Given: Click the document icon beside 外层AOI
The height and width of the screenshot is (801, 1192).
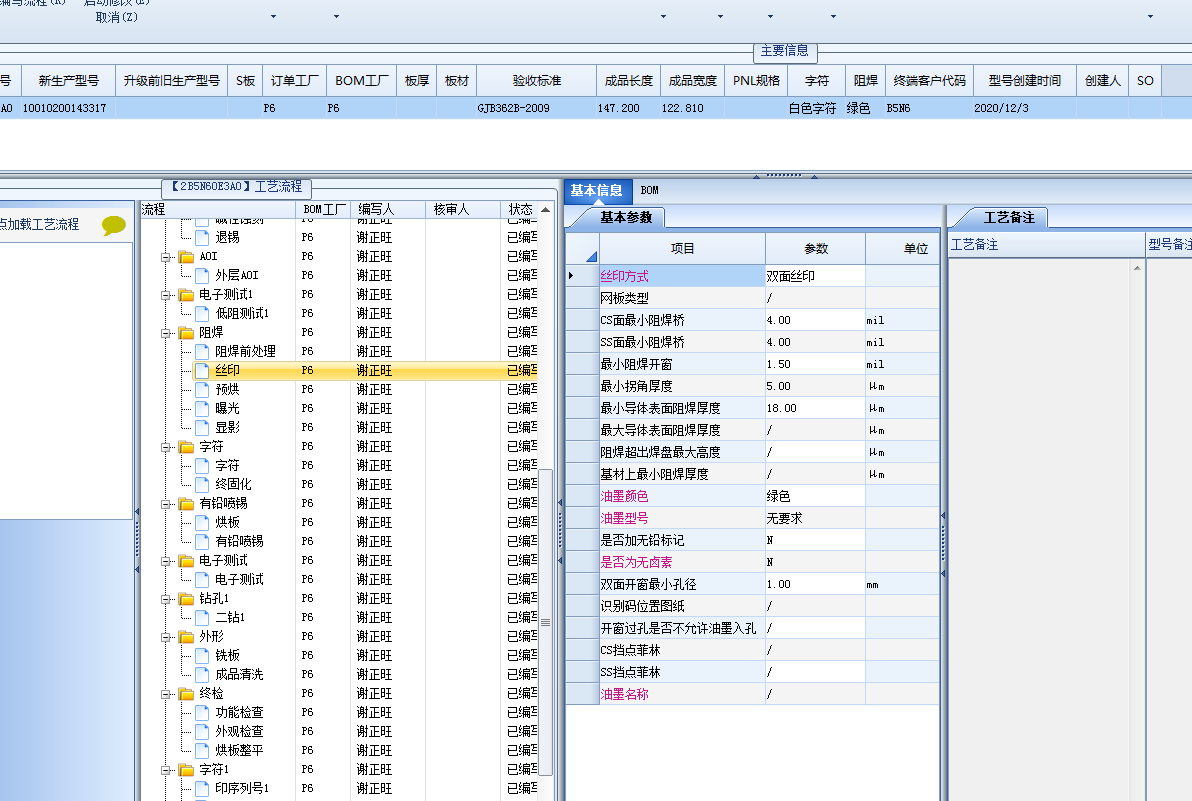Looking at the screenshot, I should (202, 275).
